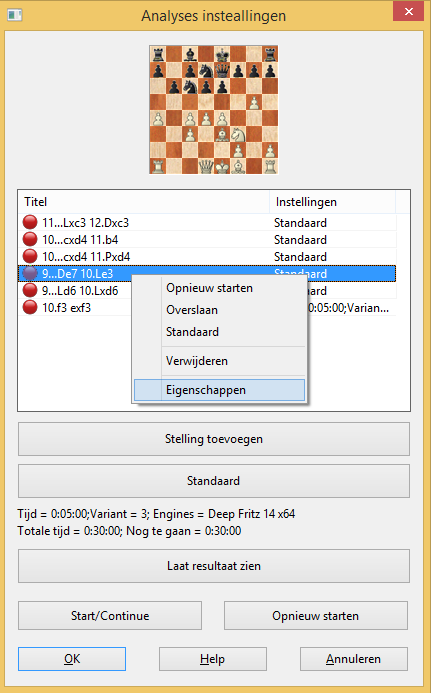Select the row 11...Lxc3 12.Dxc3
The height and width of the screenshot is (693, 431).
pyautogui.click(x=207, y=222)
